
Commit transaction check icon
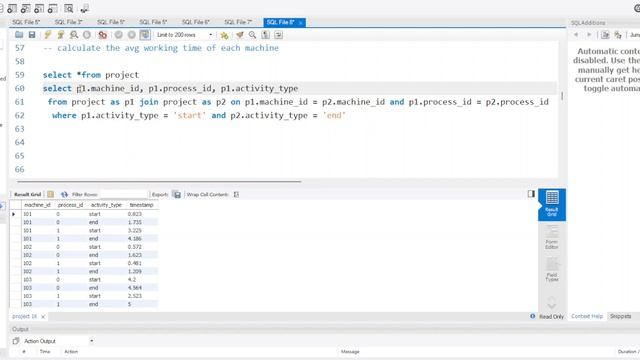coord(118,35)
